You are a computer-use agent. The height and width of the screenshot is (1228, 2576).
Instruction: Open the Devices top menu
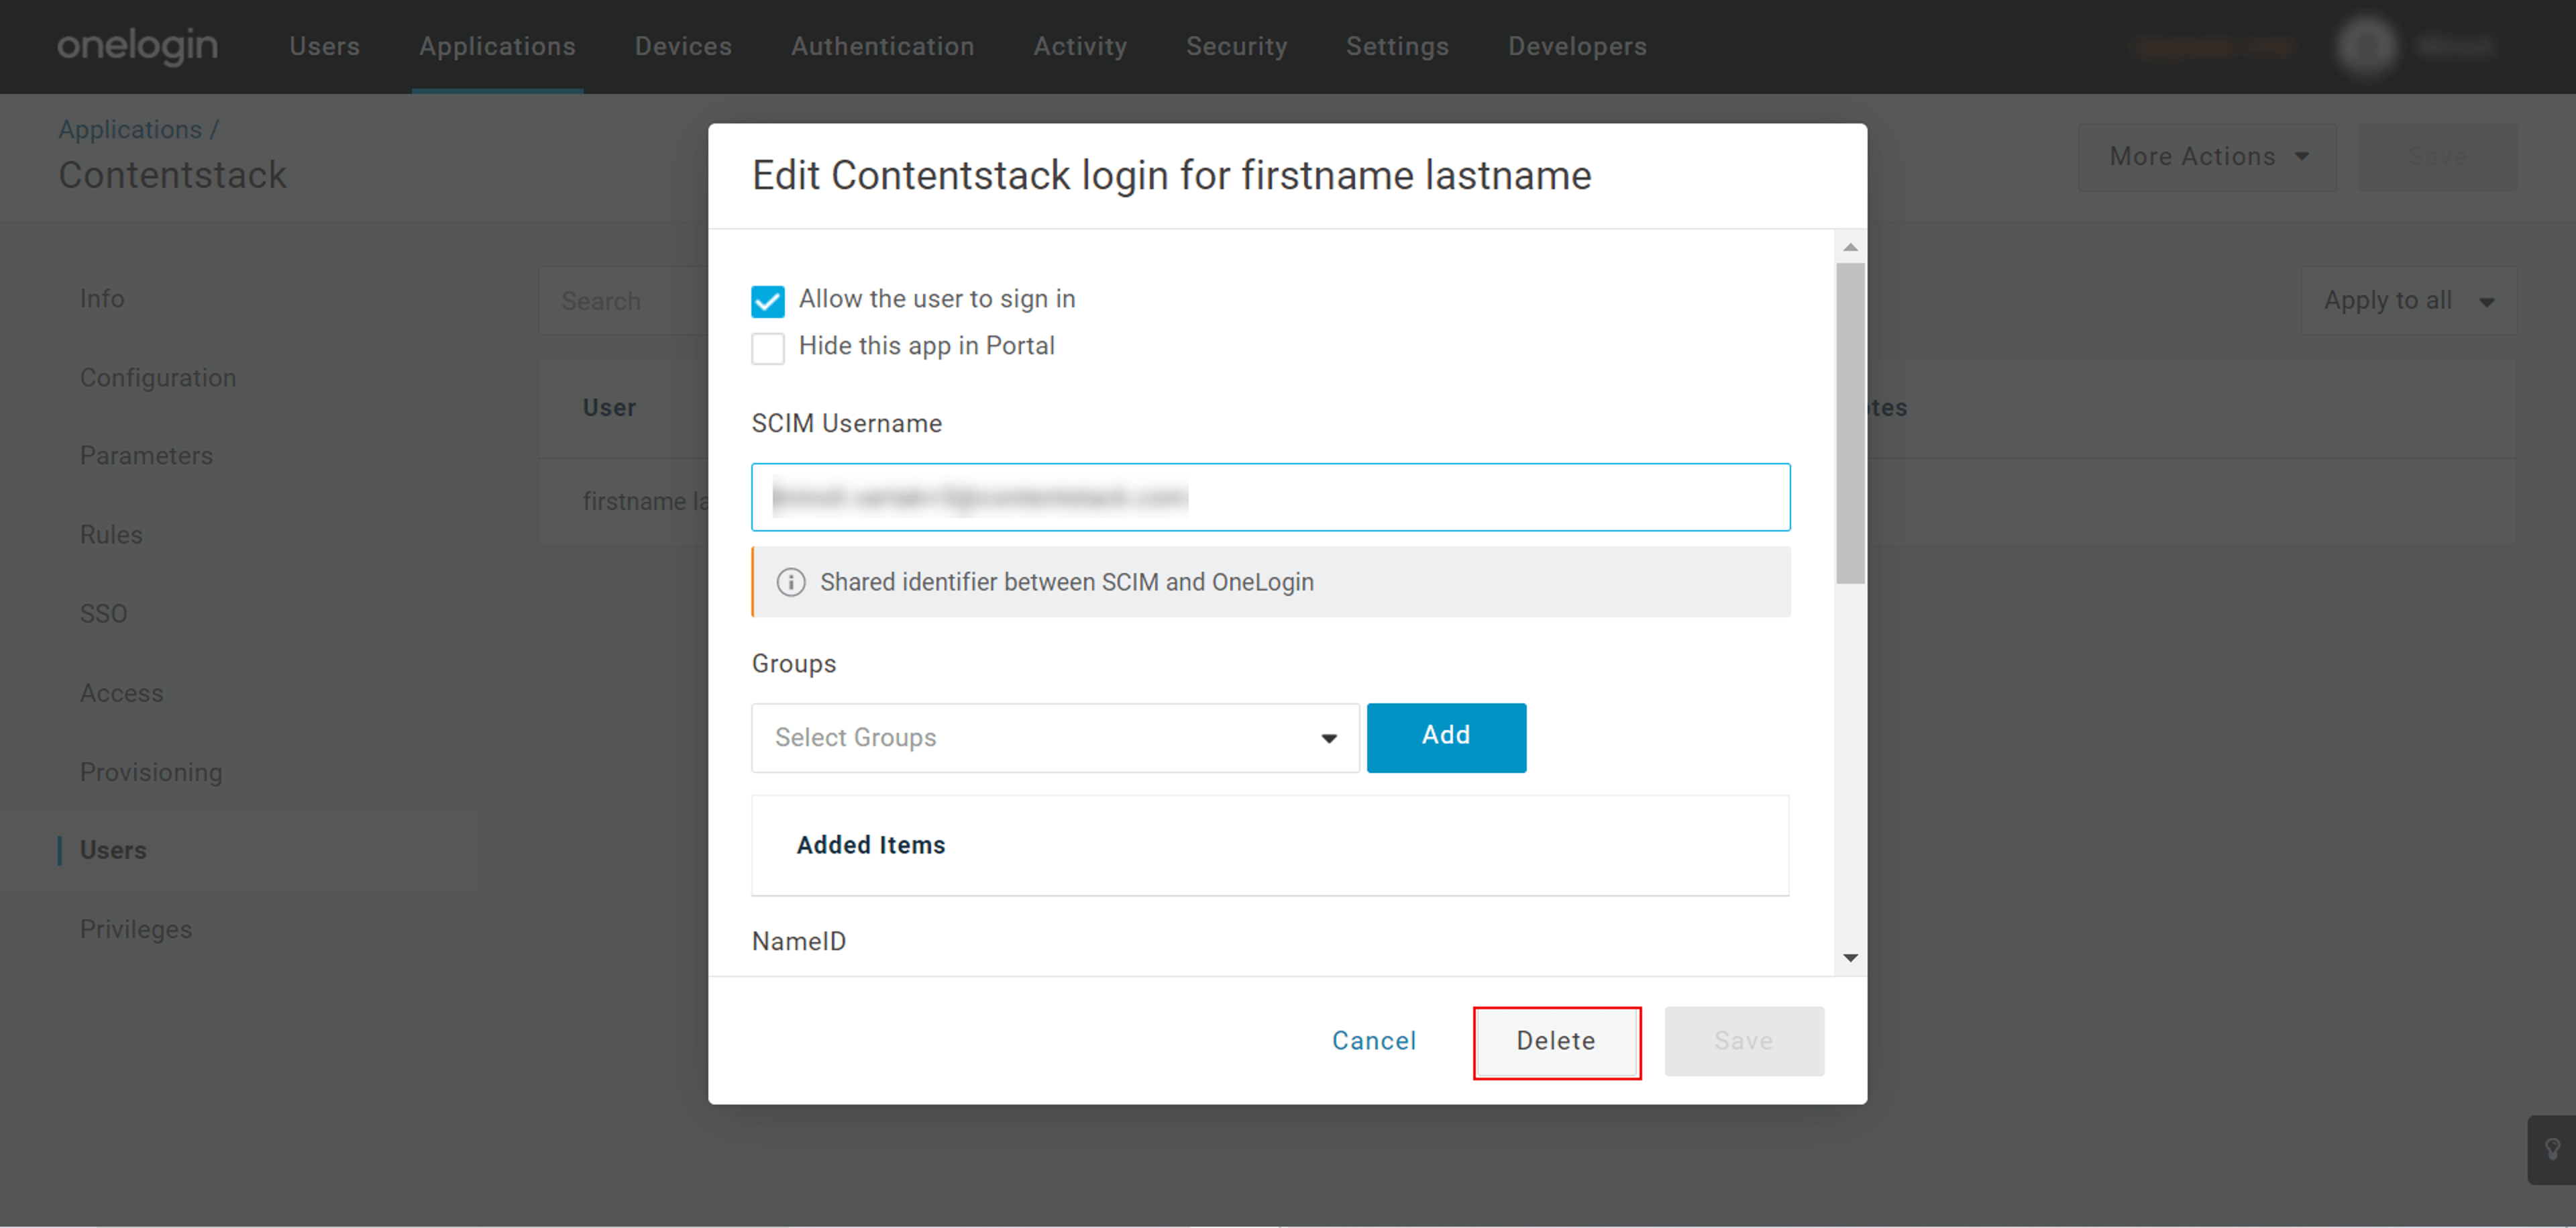click(x=683, y=46)
